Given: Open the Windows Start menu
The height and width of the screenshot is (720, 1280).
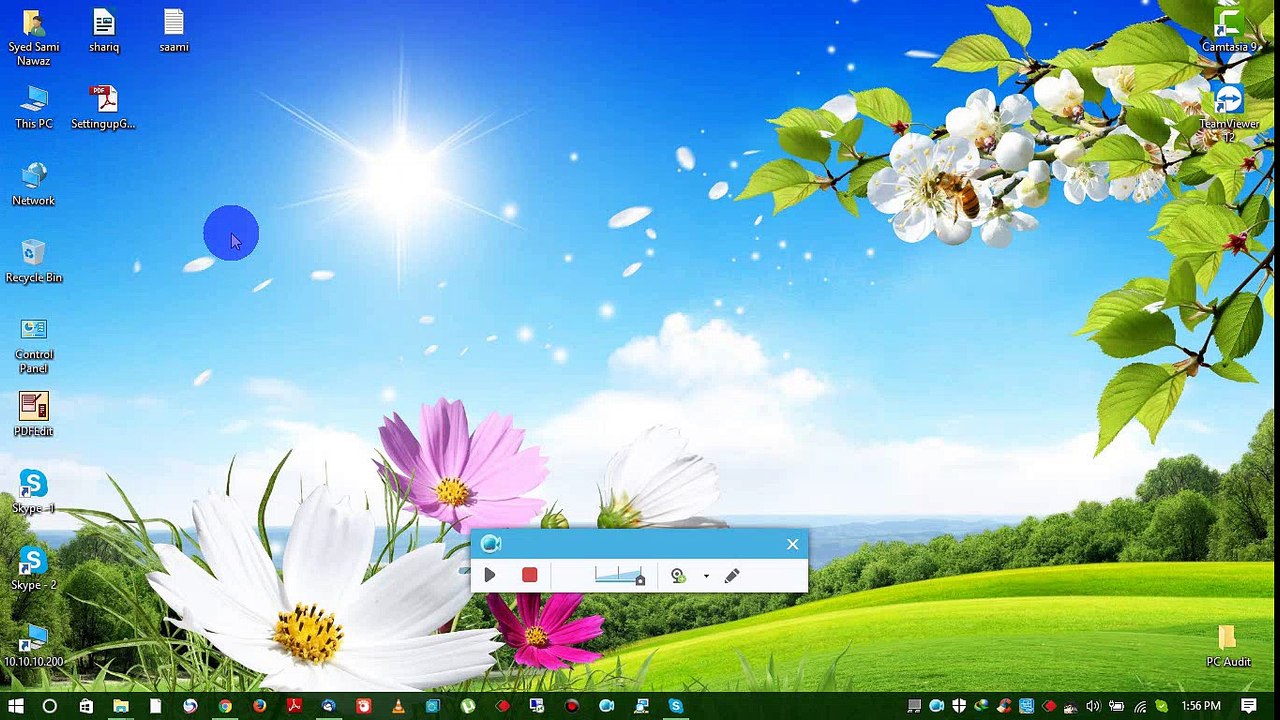Looking at the screenshot, I should tap(15, 706).
